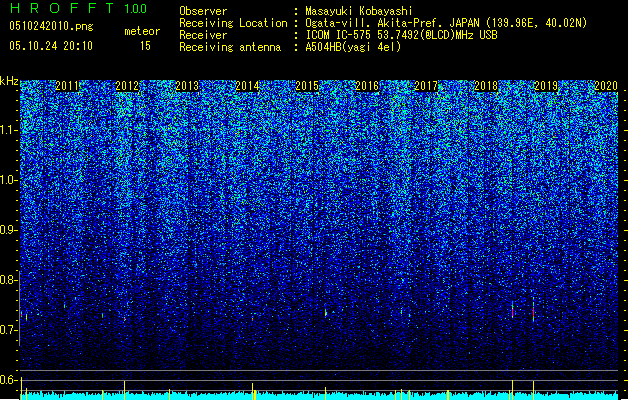Click the A504HB yagi antenna text
The height and width of the screenshot is (400, 629).
pyautogui.click(x=353, y=47)
